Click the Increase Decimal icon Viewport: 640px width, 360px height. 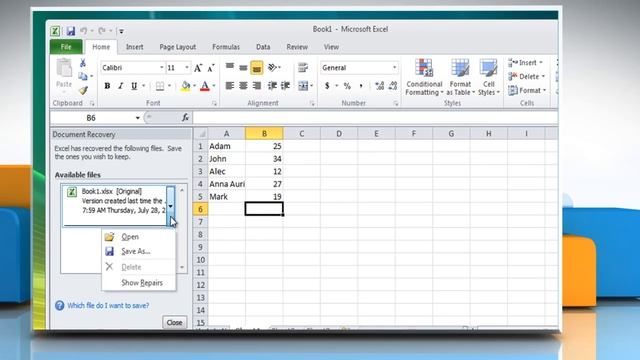(380, 86)
